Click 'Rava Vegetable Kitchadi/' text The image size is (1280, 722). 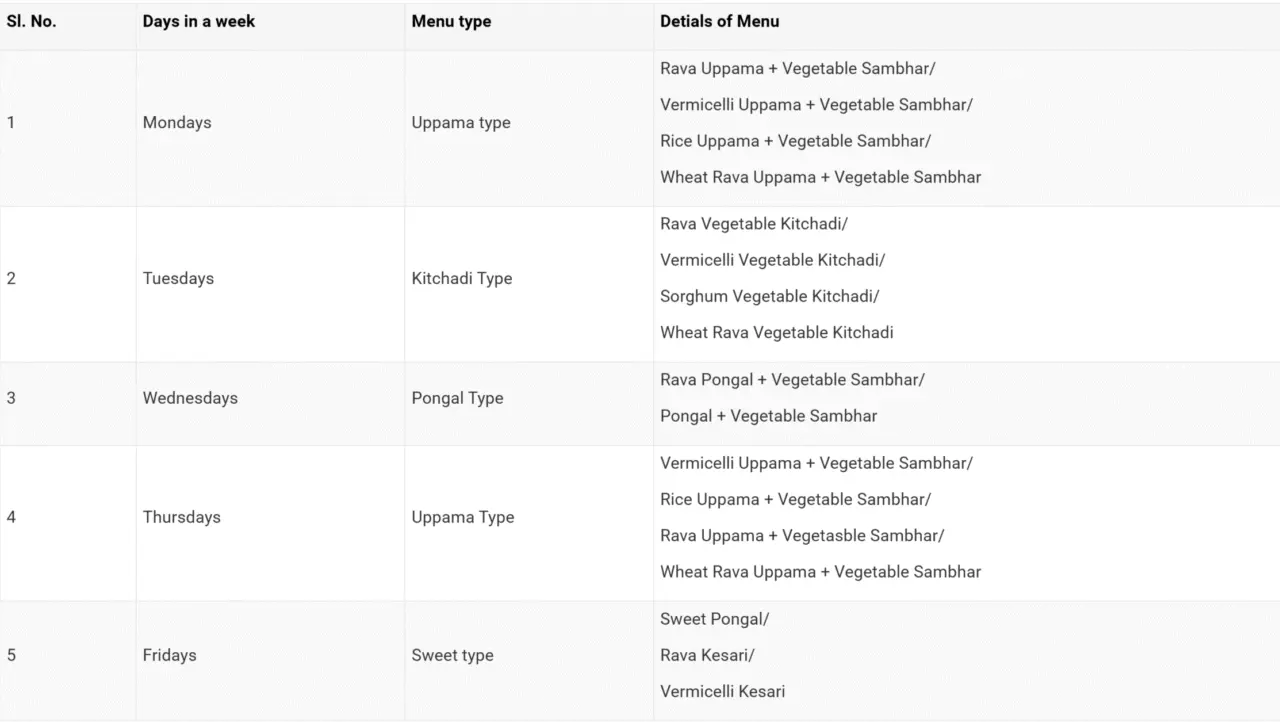pos(753,224)
